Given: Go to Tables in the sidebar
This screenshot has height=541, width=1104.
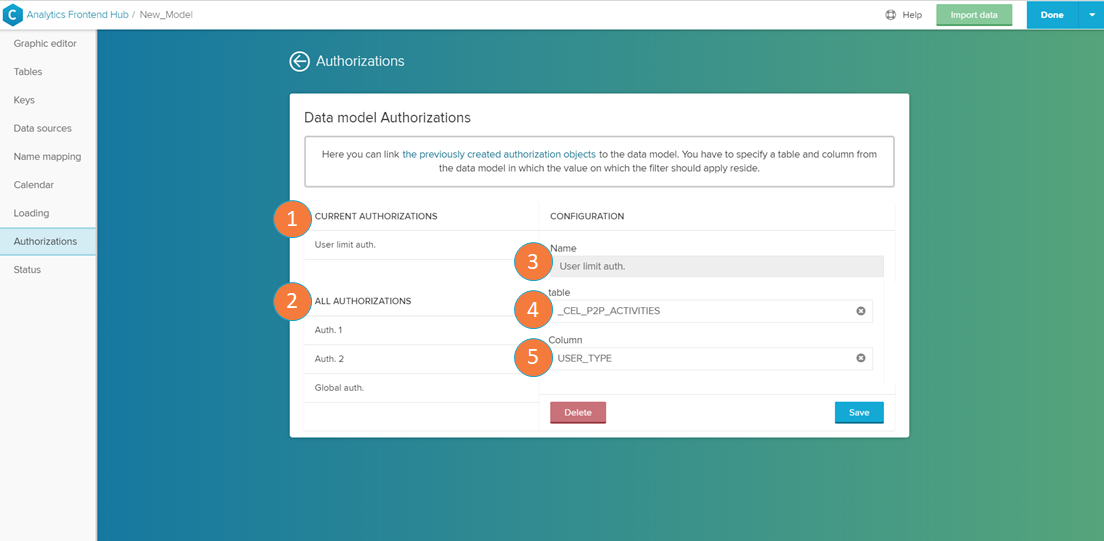Looking at the screenshot, I should (x=28, y=72).
